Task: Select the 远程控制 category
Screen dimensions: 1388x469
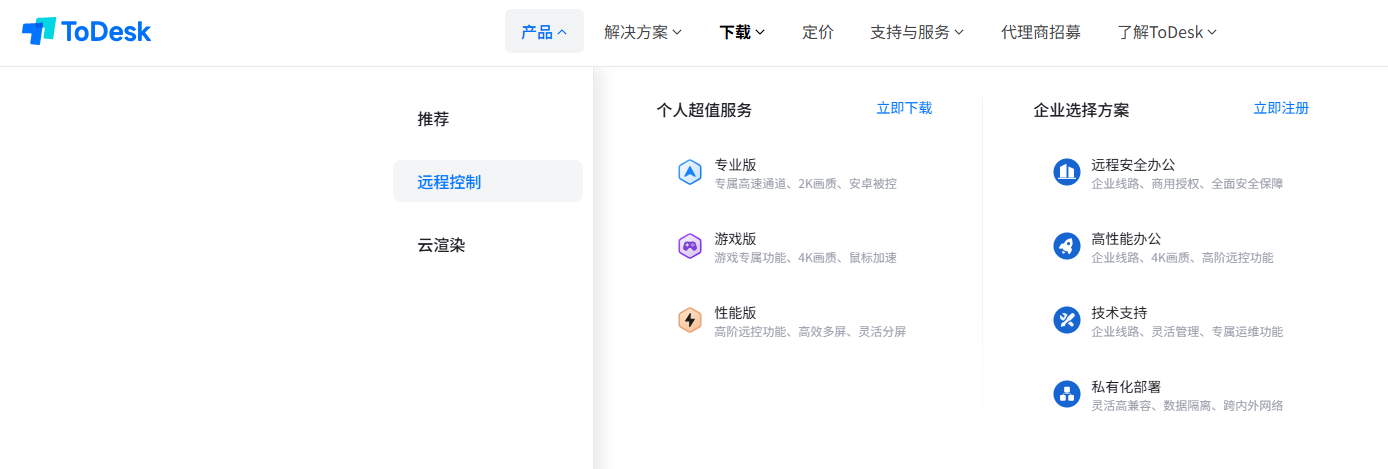Action: click(x=488, y=181)
